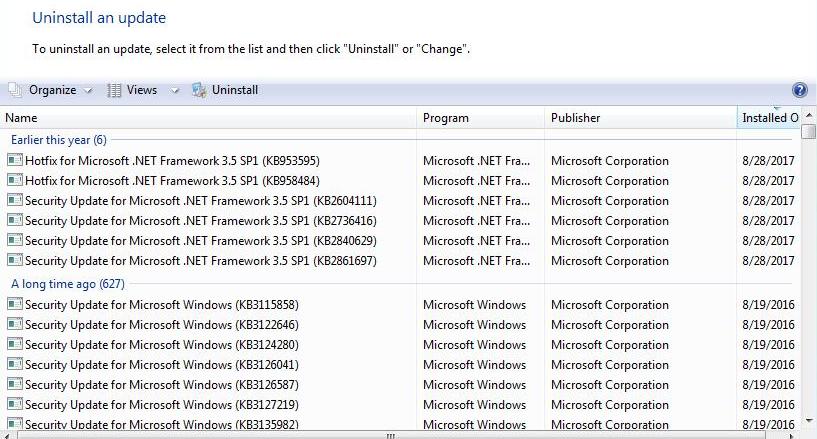
Task: Select Security Update for Microsoft Windows (KB3126587)
Action: [162, 384]
